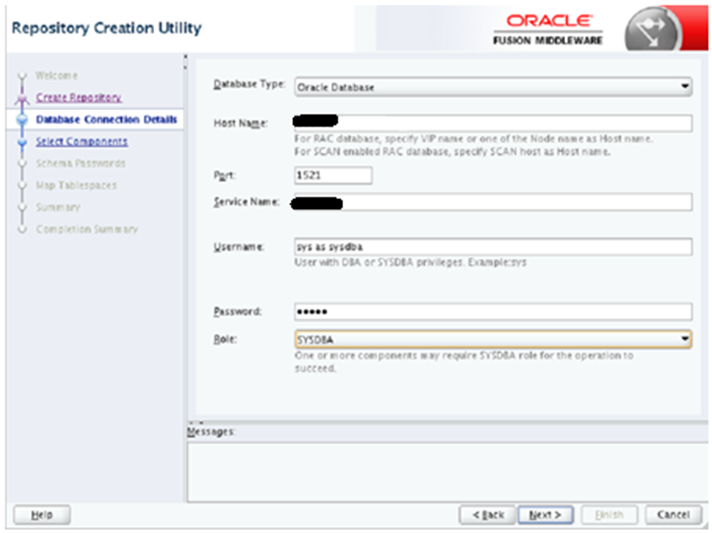The image size is (712, 533).
Task: Click the Summary step in the sidebar
Action: tap(58, 207)
